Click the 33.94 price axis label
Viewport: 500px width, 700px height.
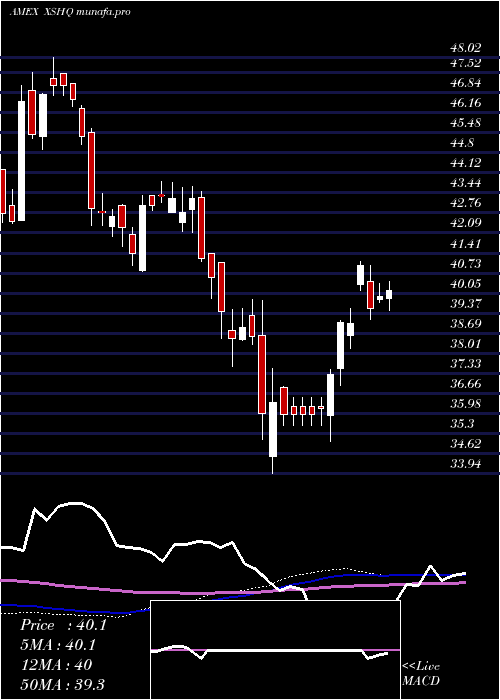(466, 464)
